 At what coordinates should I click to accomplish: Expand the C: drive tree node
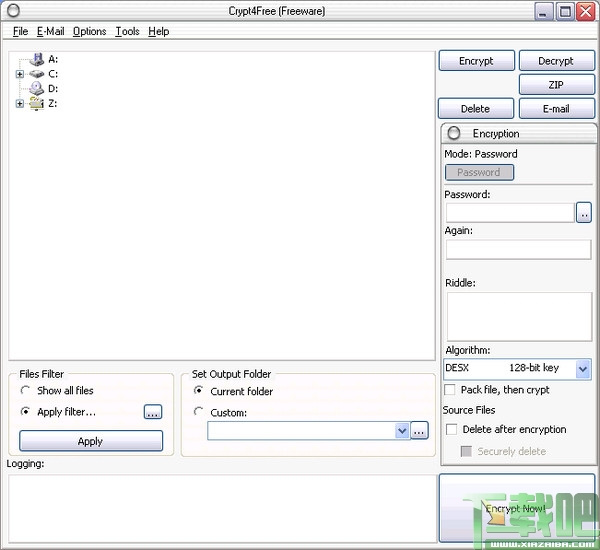click(x=20, y=74)
